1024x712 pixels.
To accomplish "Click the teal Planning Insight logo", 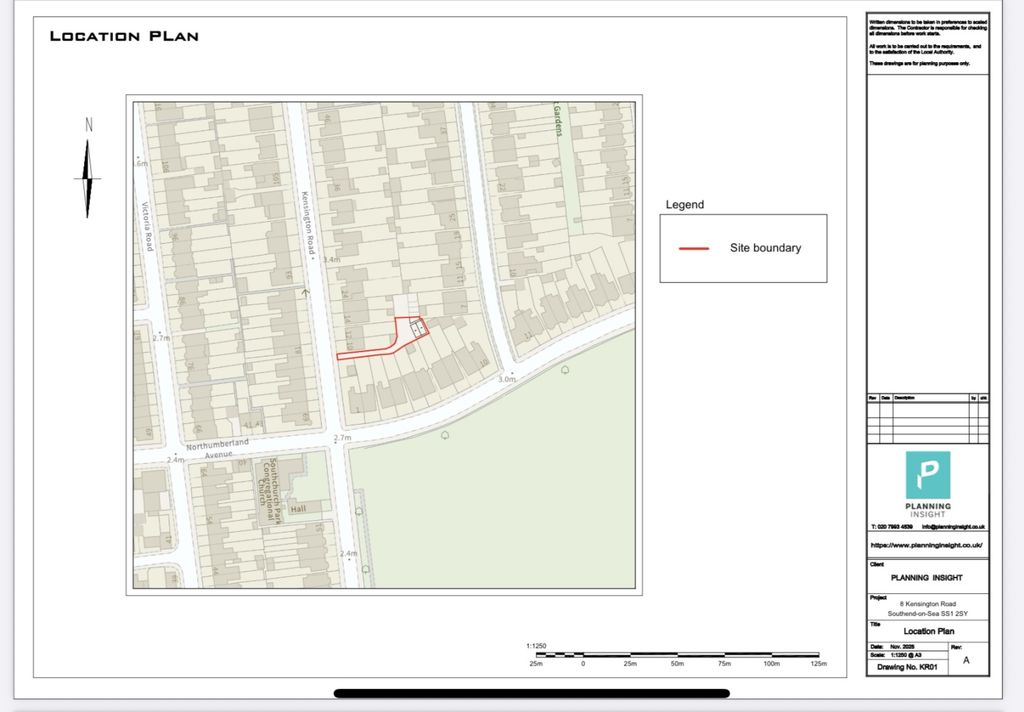I will [927, 475].
